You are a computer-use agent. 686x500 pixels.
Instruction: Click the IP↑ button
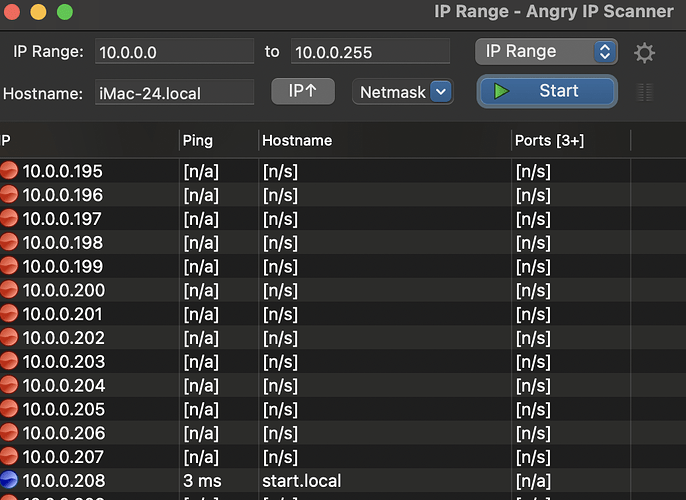click(x=303, y=91)
